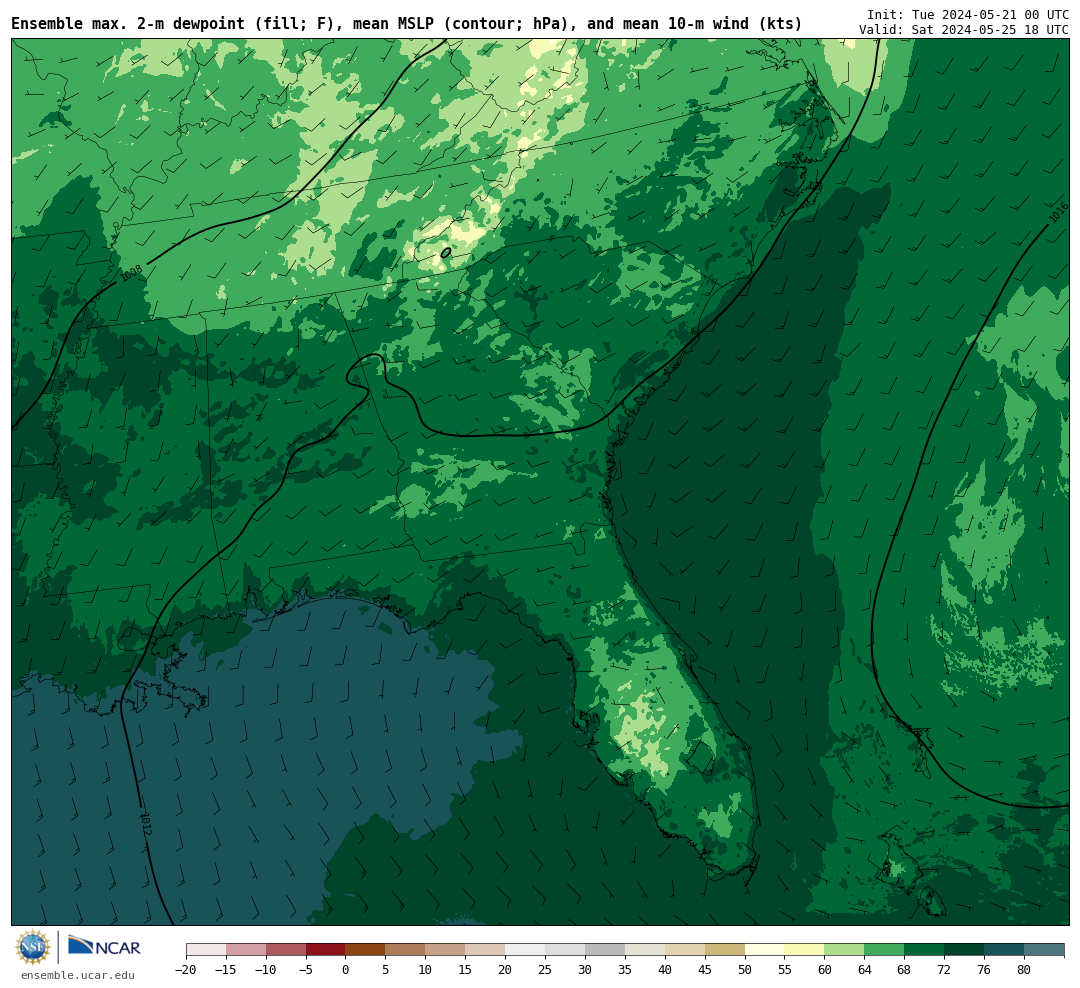Viewport: 1080px width, 988px height.
Task: Click the colorbar tick label 80
Action: click(x=1025, y=969)
